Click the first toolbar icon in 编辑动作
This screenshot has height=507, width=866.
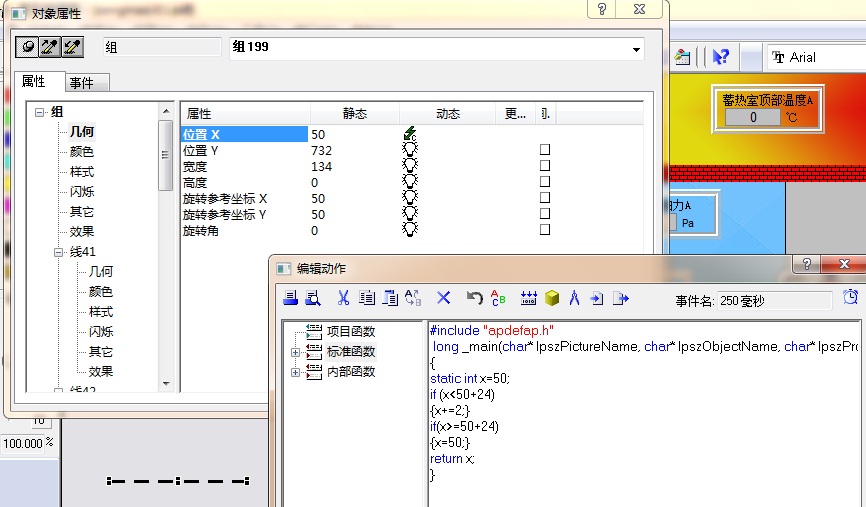pyautogui.click(x=291, y=298)
